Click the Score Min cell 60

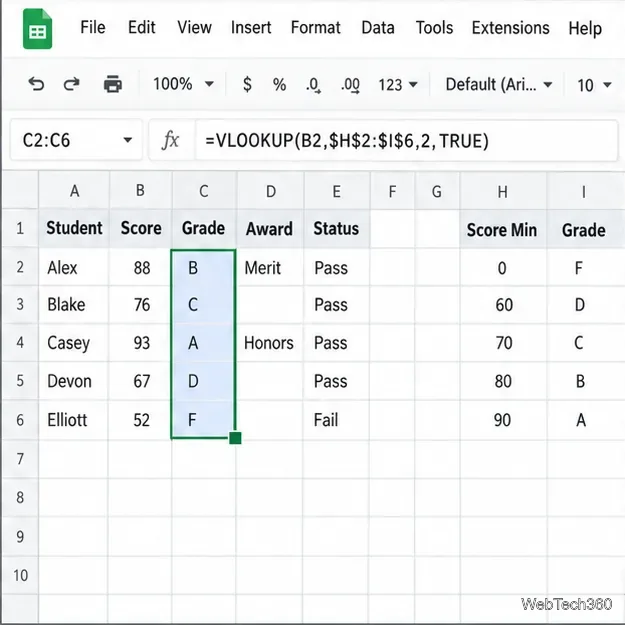(x=503, y=305)
